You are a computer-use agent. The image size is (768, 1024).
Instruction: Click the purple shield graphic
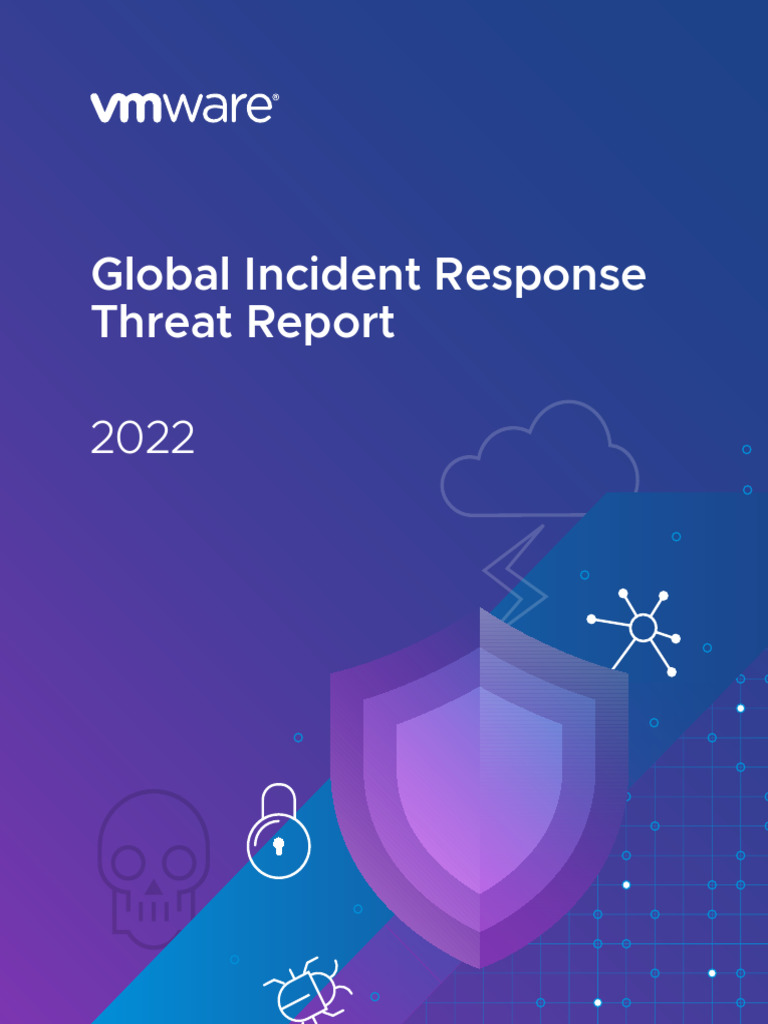tap(479, 788)
